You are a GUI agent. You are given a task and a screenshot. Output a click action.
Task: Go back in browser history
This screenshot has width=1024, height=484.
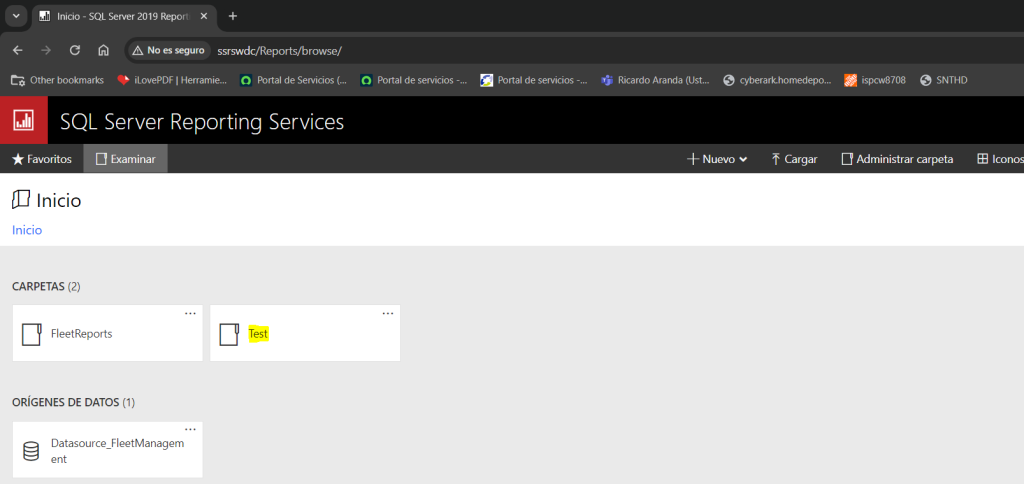tap(18, 50)
